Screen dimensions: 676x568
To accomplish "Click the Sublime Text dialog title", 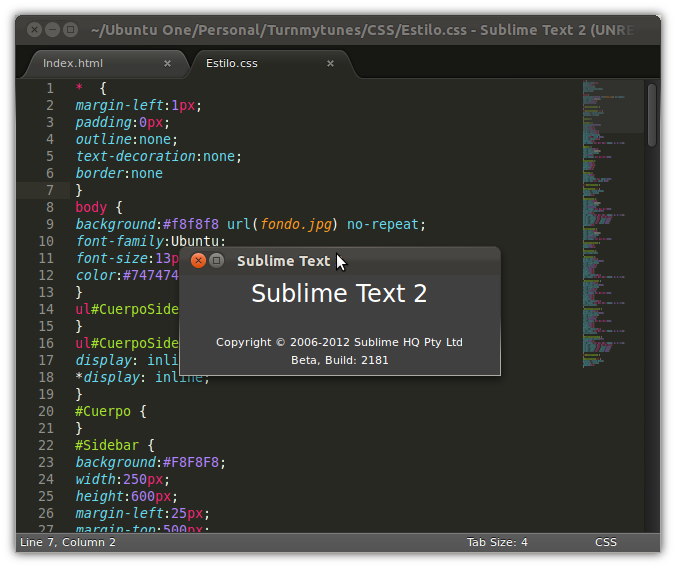I will pos(284,261).
